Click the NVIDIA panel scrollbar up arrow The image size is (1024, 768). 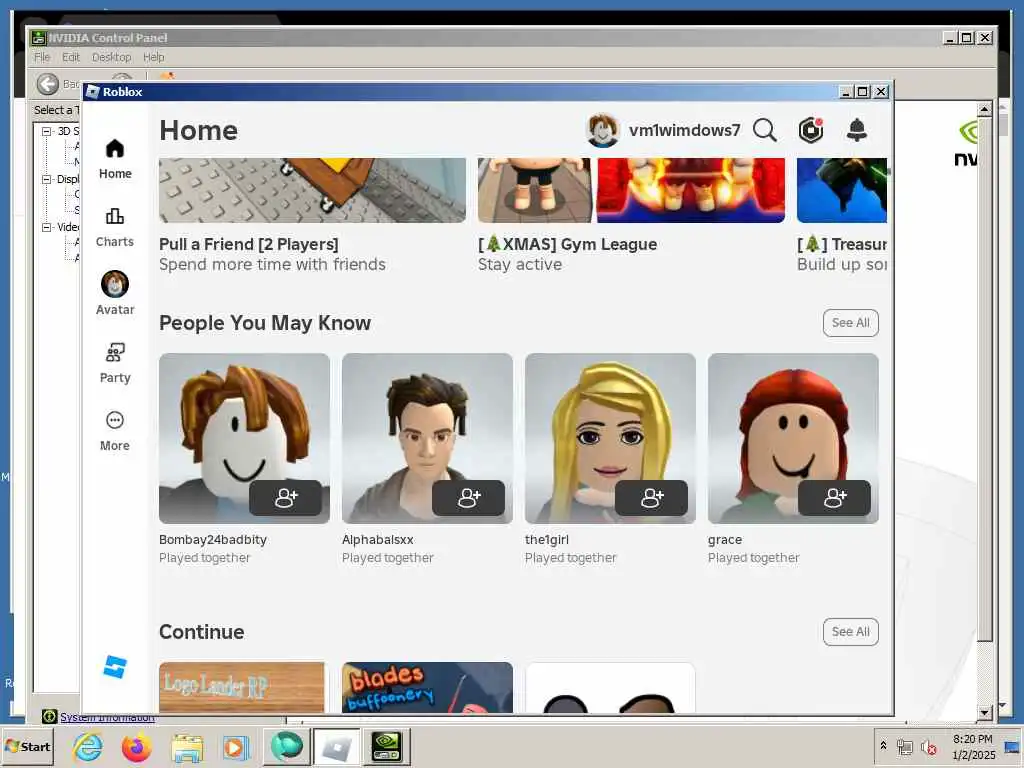[x=984, y=108]
